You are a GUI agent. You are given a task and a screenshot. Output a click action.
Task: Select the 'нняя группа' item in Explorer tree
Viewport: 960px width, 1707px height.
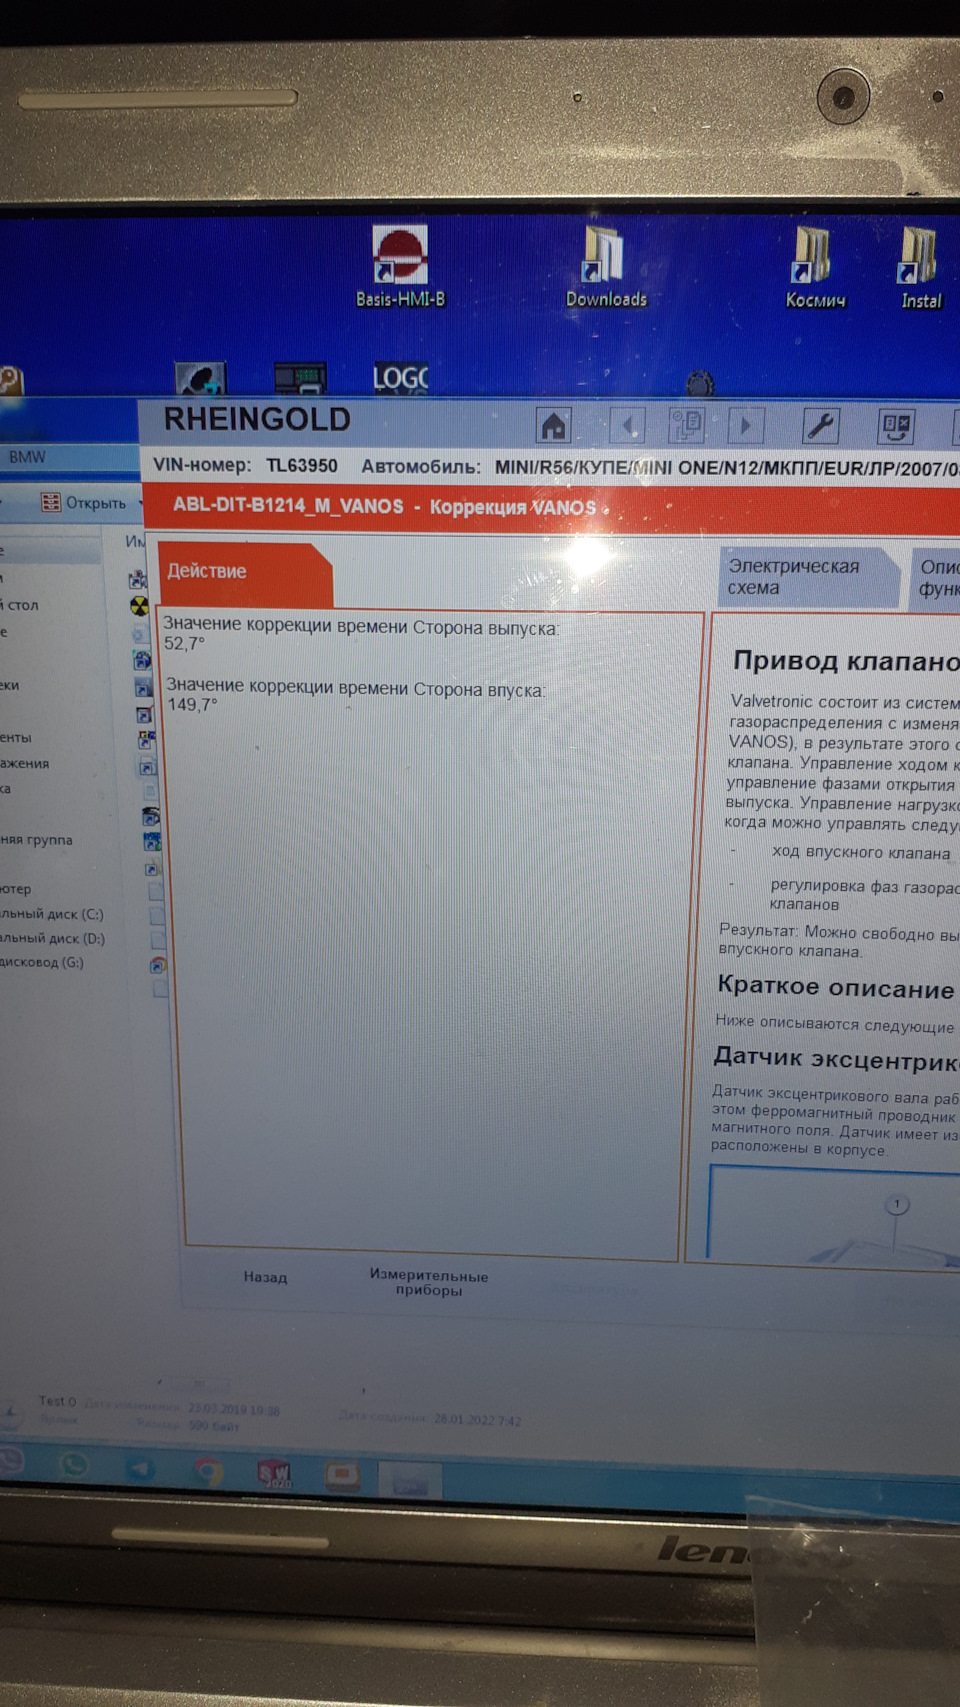pyautogui.click(x=36, y=839)
